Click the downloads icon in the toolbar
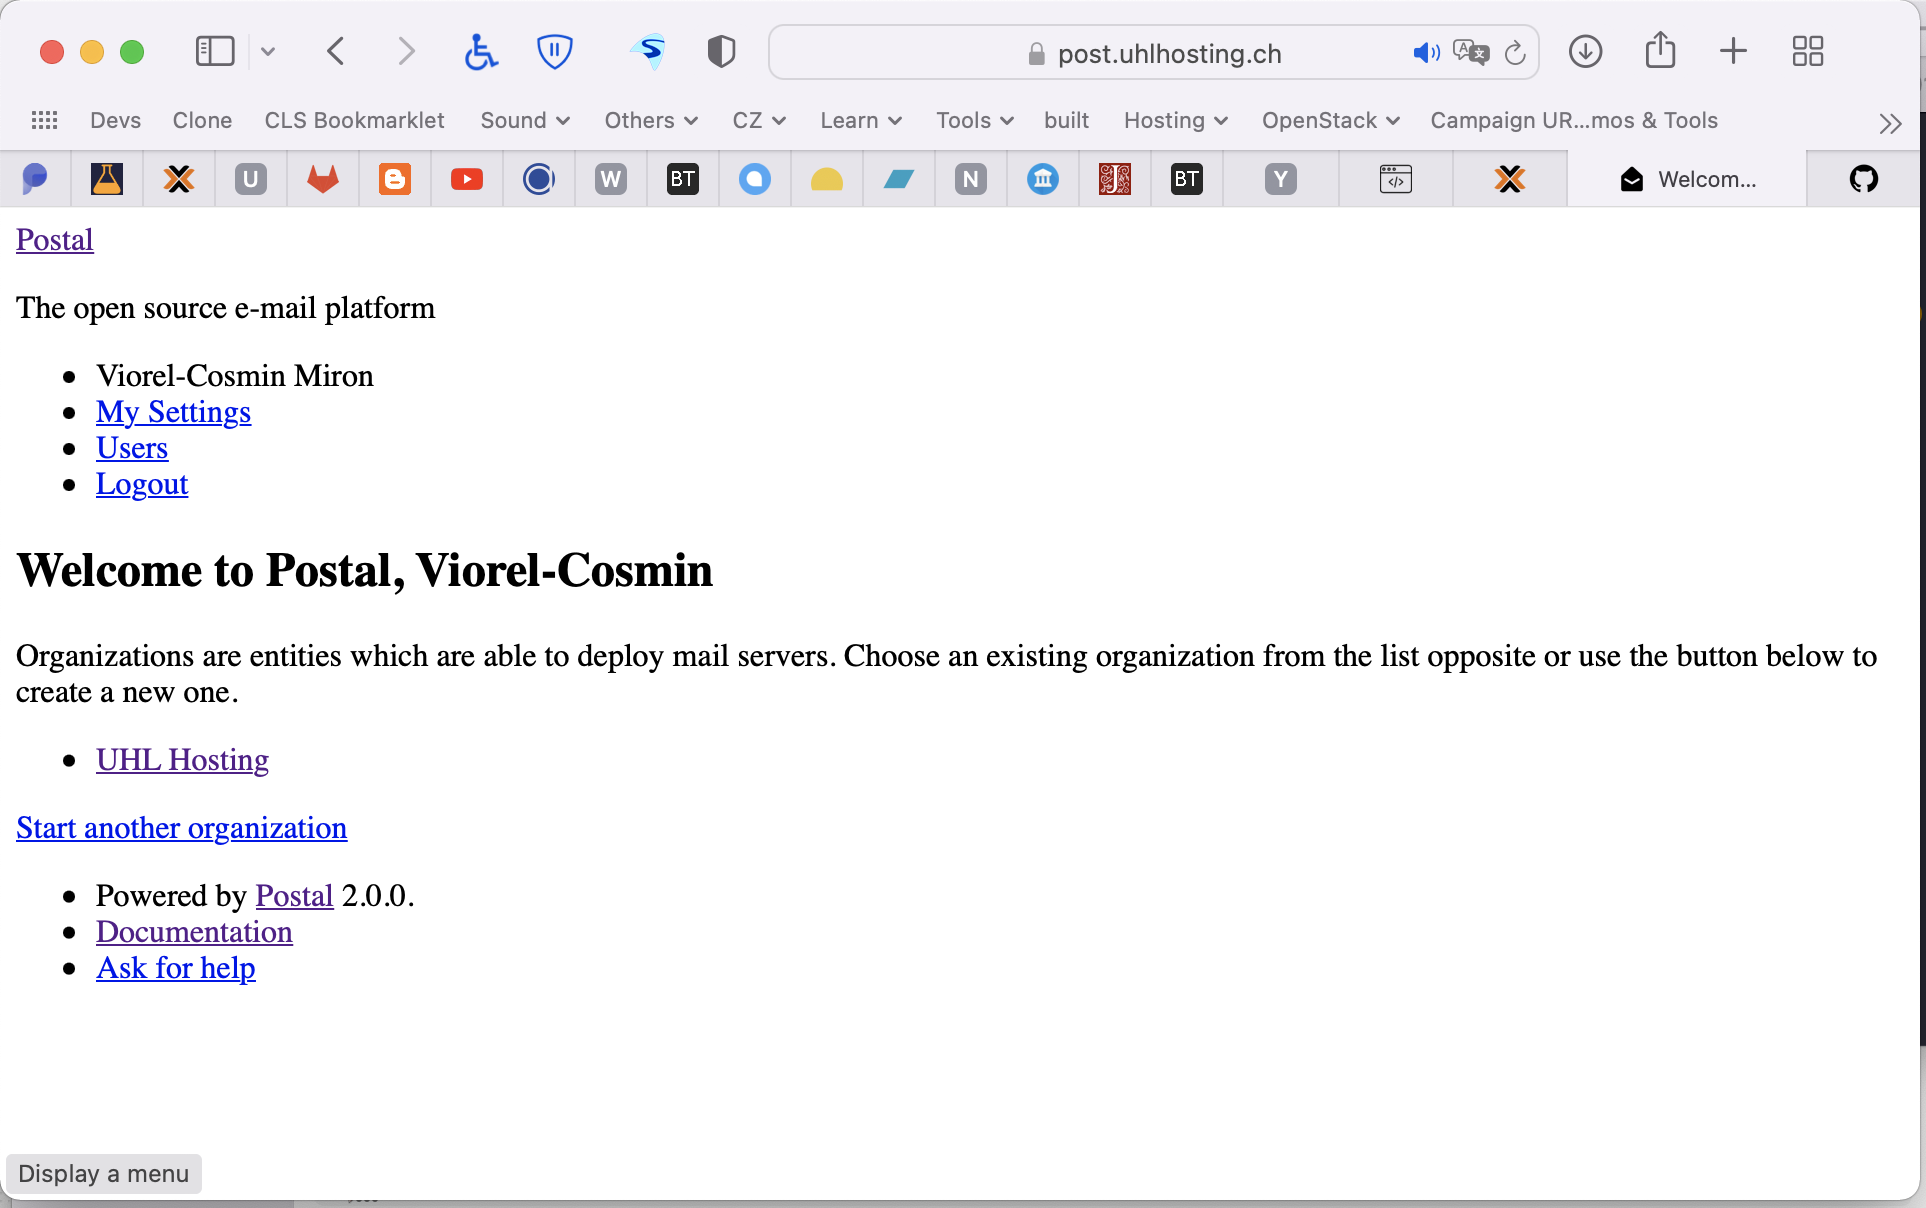This screenshot has width=1926, height=1208. [x=1585, y=51]
